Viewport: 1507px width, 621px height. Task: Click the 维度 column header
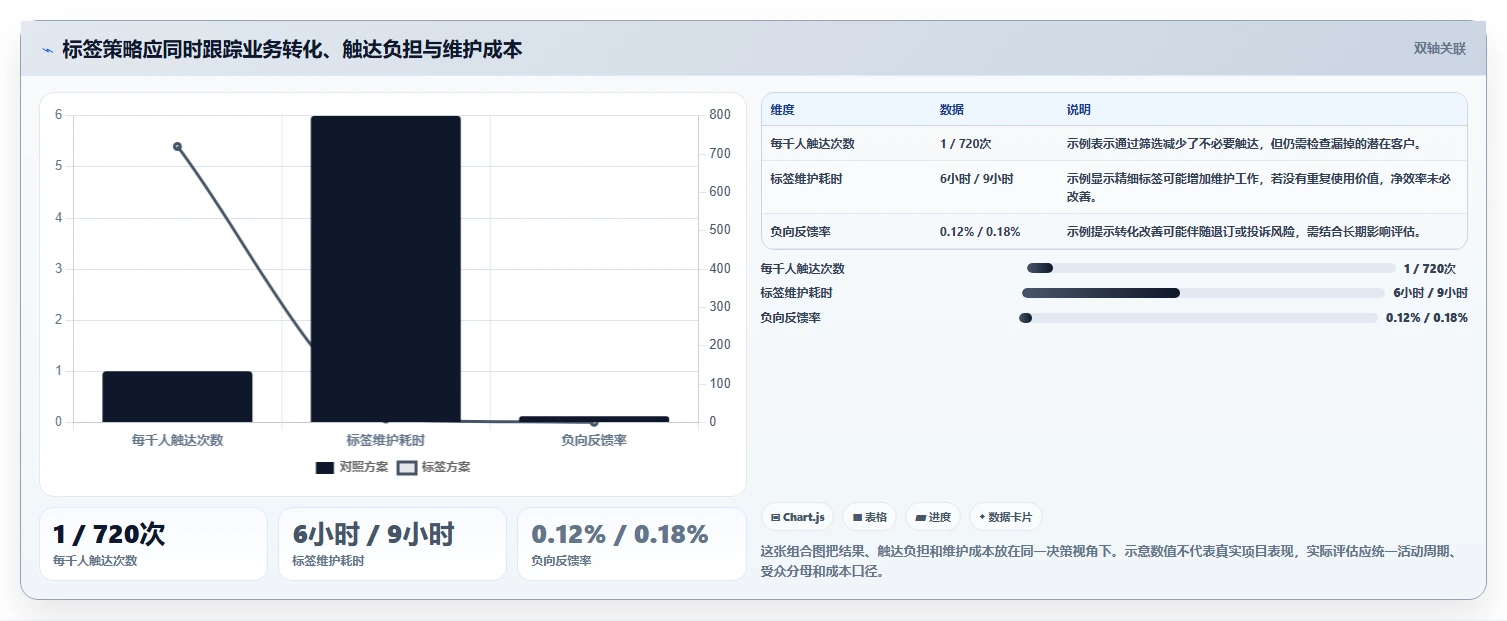click(783, 110)
